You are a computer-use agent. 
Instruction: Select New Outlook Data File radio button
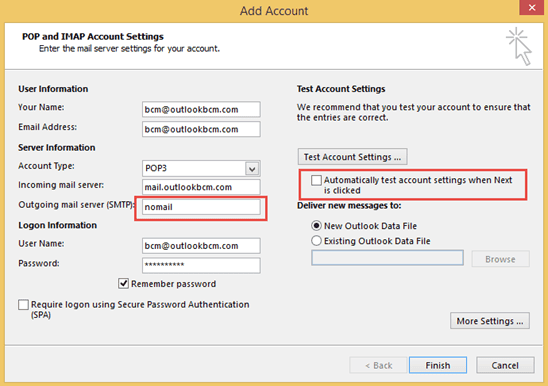point(316,226)
